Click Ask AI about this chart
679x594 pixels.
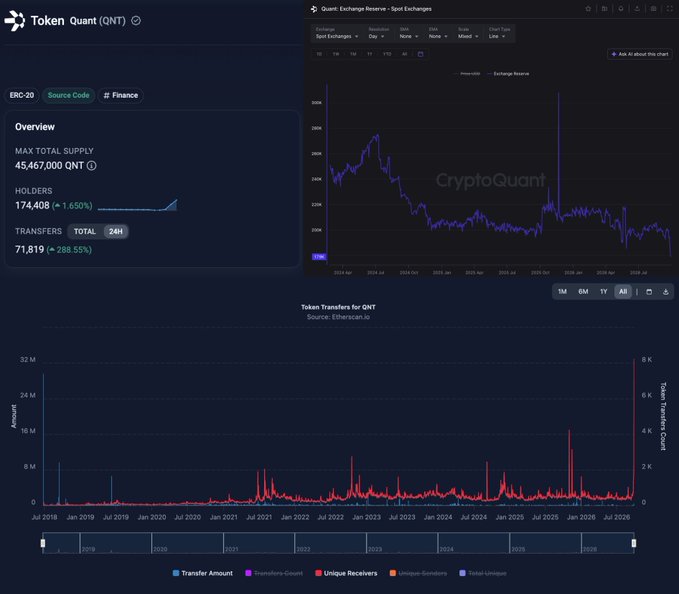(x=640, y=54)
